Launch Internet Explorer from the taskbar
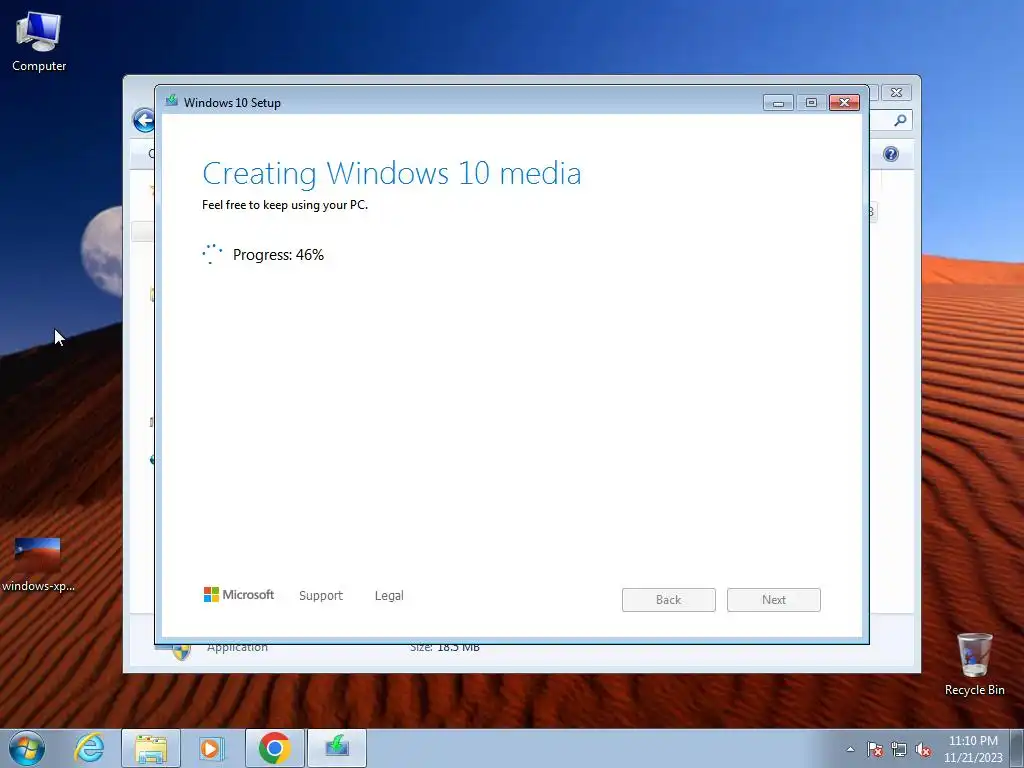The height and width of the screenshot is (768, 1024). coord(89,748)
